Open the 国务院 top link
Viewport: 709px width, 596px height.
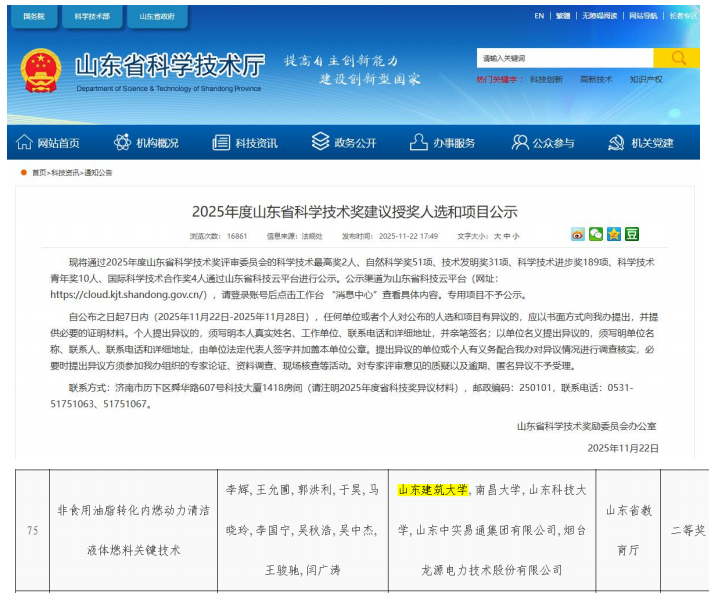click(33, 16)
